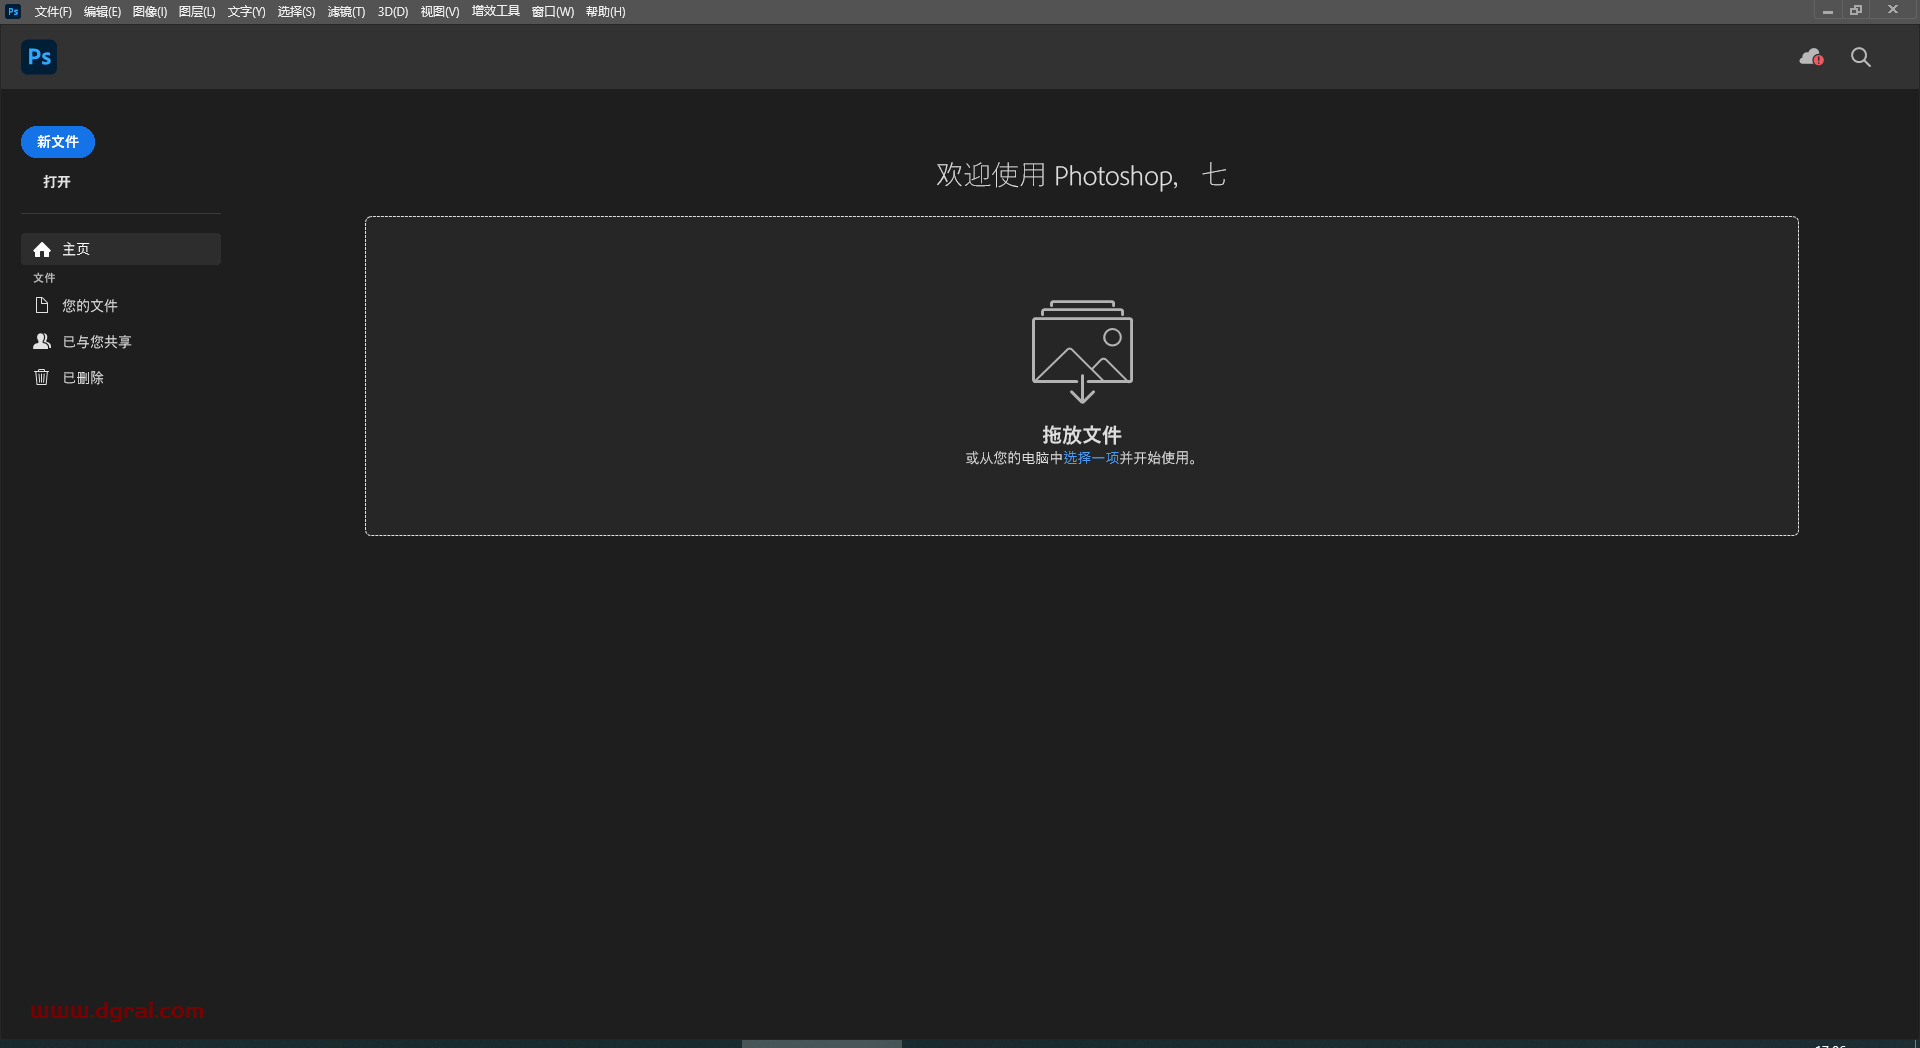Open the 选择(S) menu

click(296, 12)
